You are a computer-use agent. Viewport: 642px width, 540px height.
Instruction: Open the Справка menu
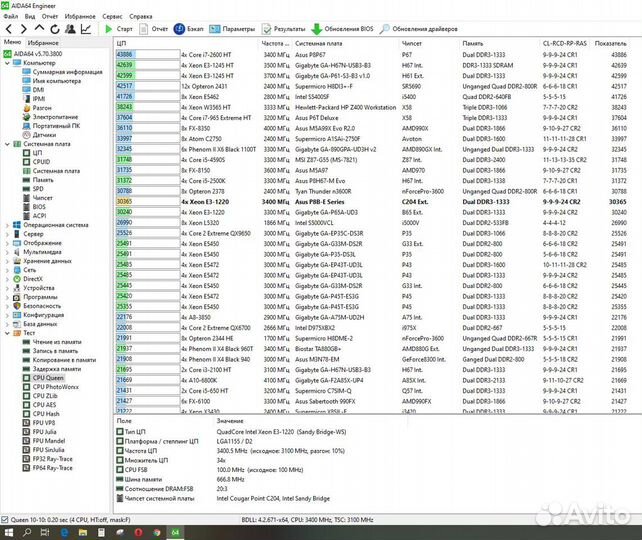tap(140, 16)
